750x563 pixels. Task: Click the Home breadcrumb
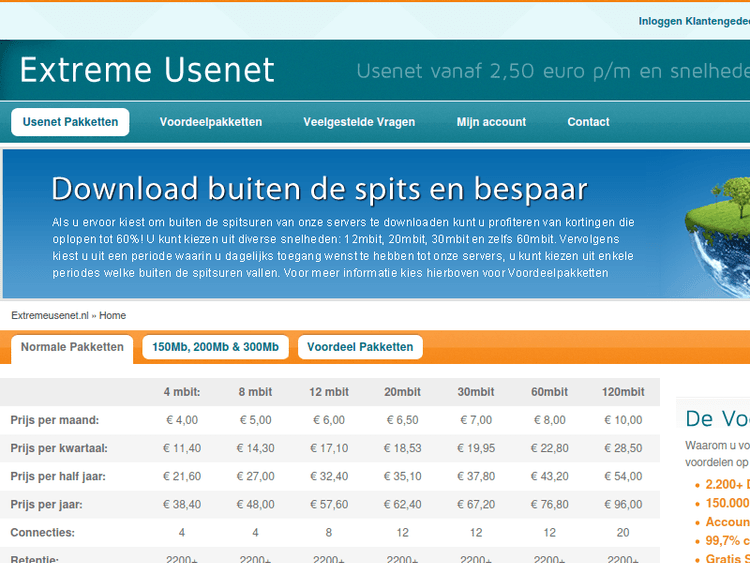[x=112, y=316]
